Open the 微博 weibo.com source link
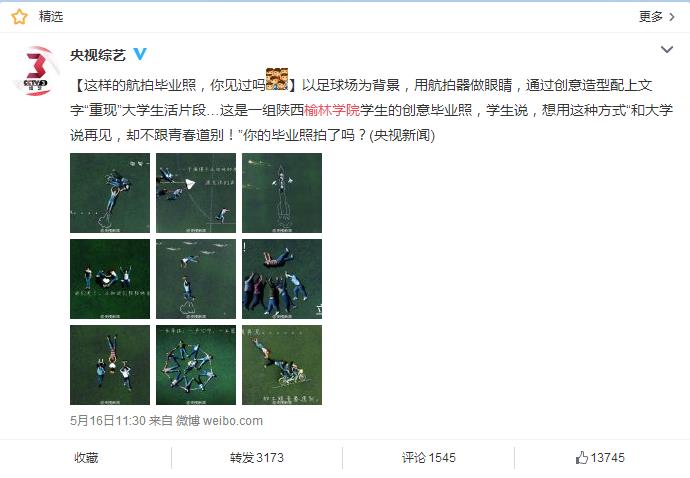The width and height of the screenshot is (690, 478). (219, 421)
